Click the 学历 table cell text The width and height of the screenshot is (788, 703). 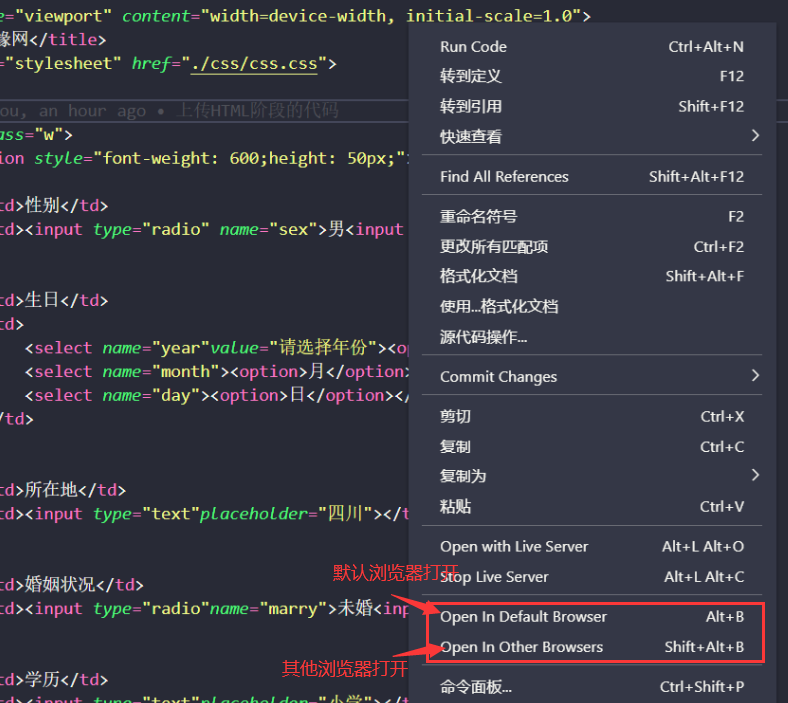[x=43, y=679]
